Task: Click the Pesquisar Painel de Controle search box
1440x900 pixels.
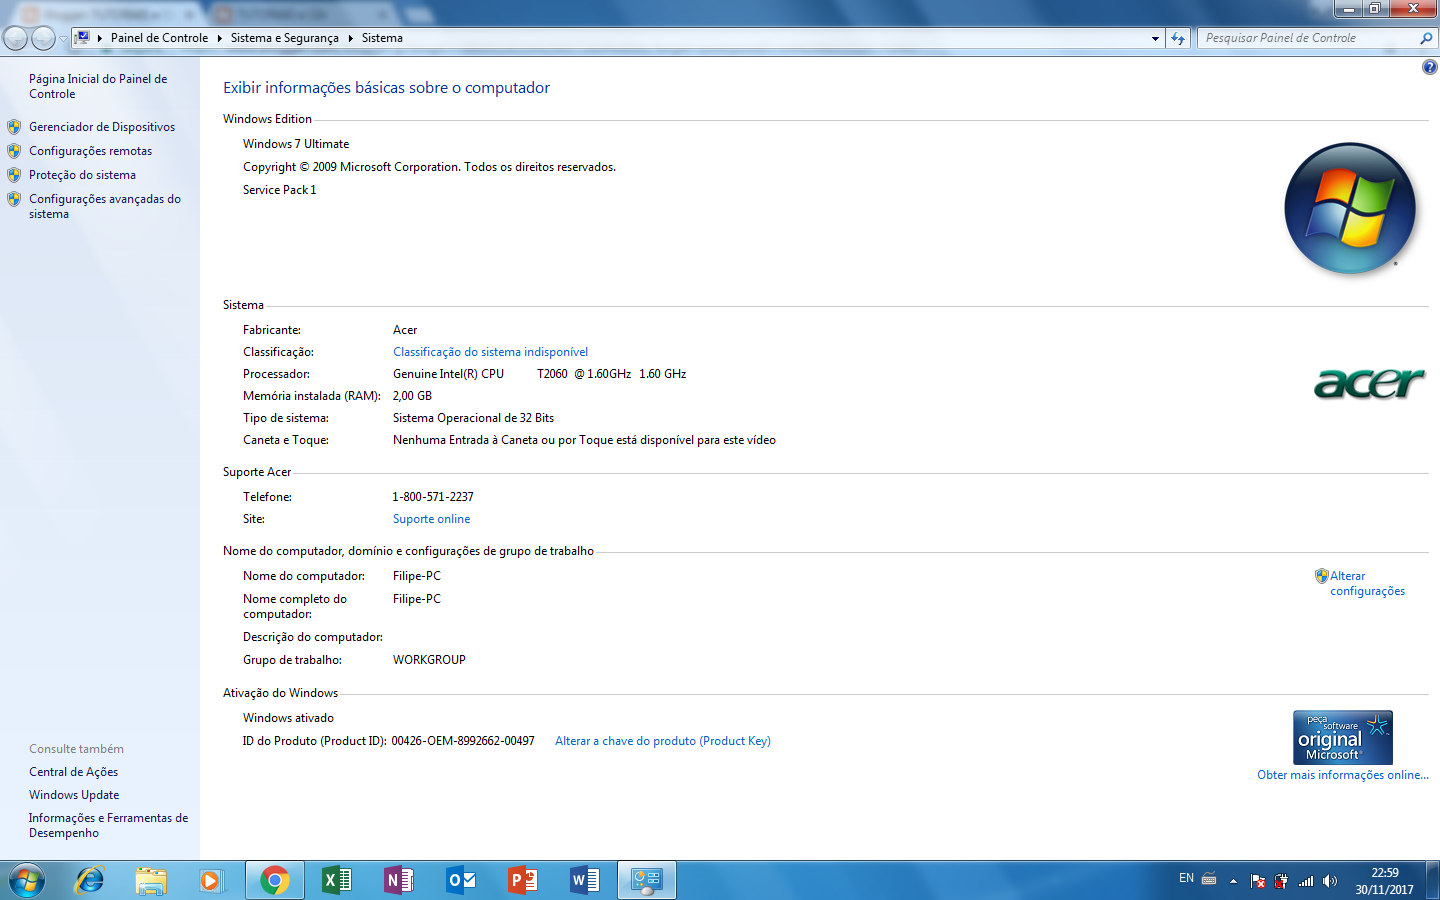Action: 1300,37
